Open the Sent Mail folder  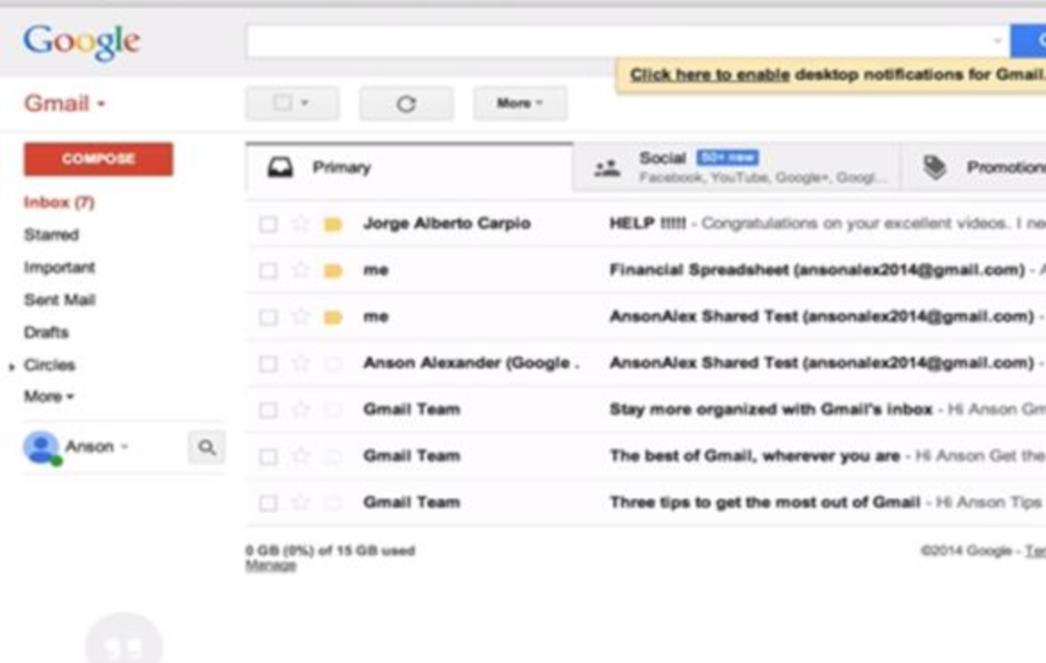point(59,300)
